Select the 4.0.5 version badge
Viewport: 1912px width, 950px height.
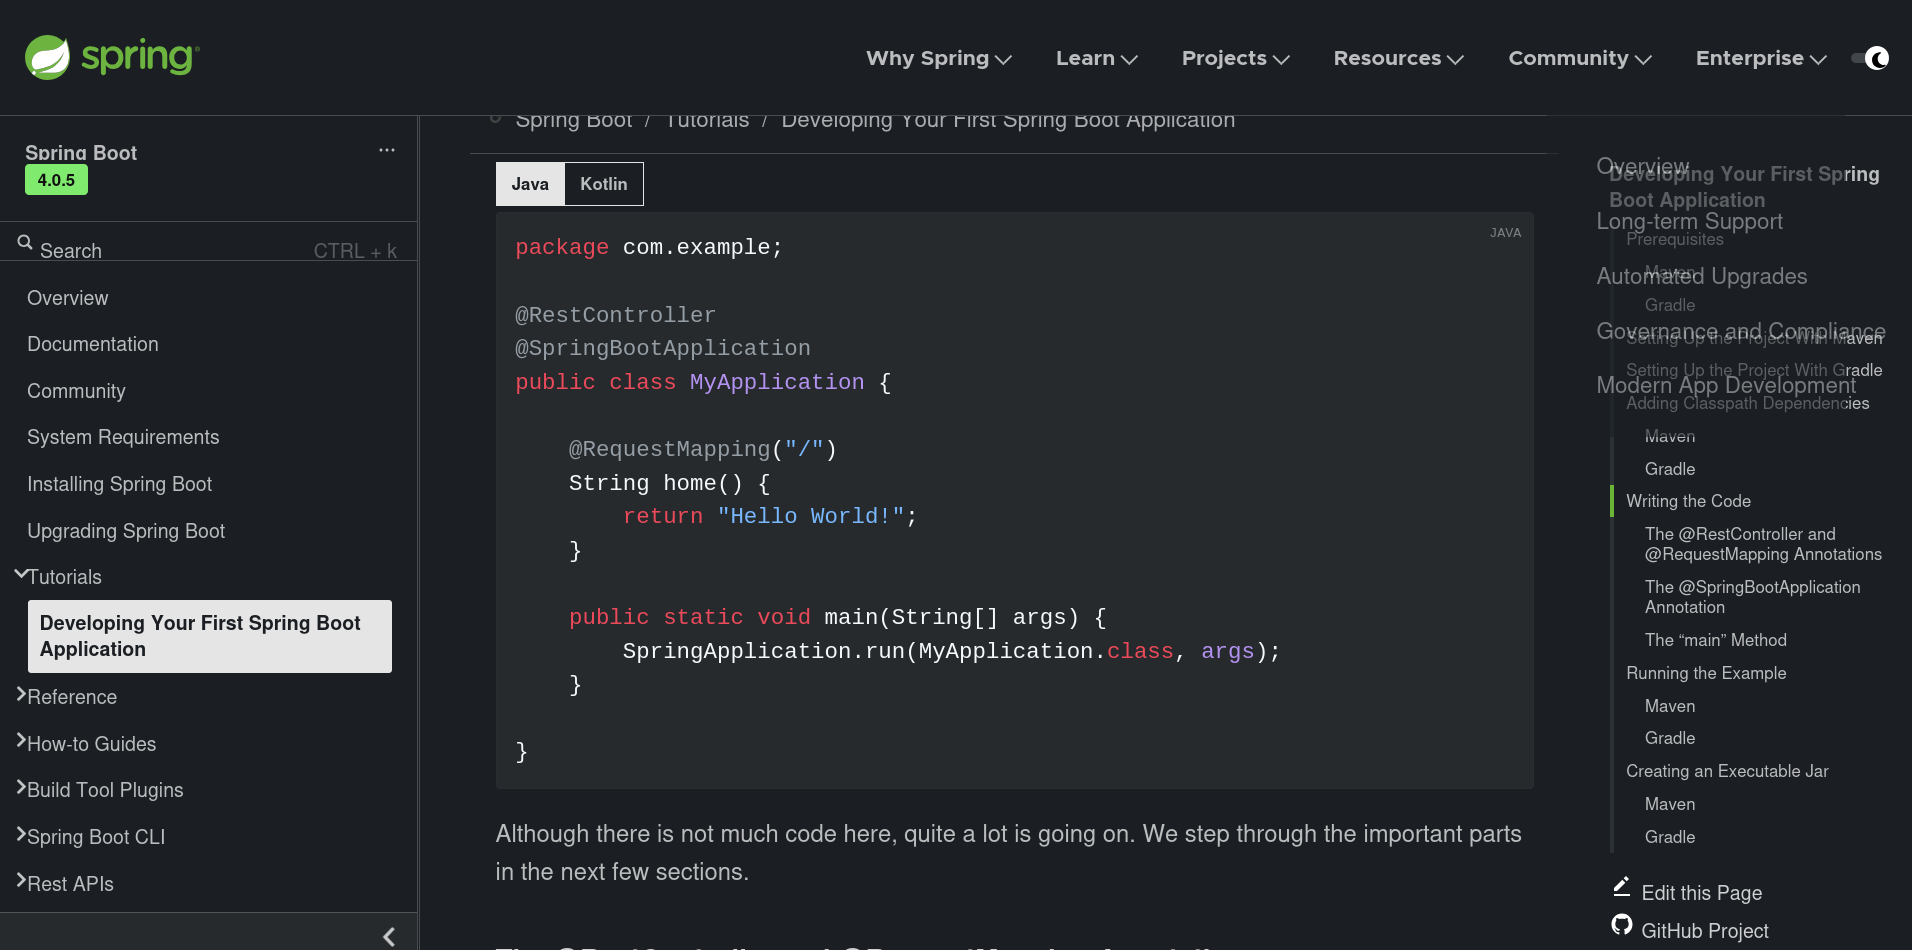pyautogui.click(x=56, y=180)
